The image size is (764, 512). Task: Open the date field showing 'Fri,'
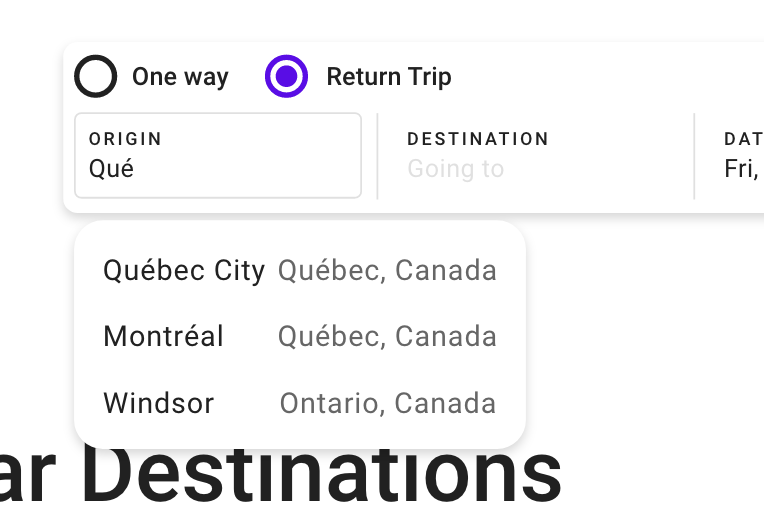point(741,168)
